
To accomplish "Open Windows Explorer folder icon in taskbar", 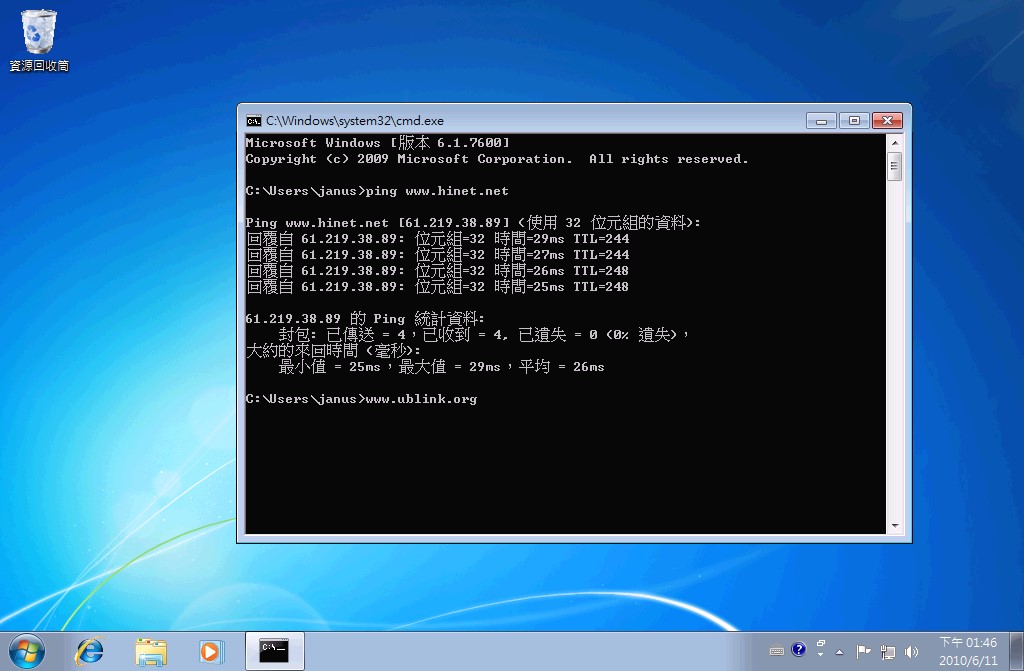I will point(151,651).
